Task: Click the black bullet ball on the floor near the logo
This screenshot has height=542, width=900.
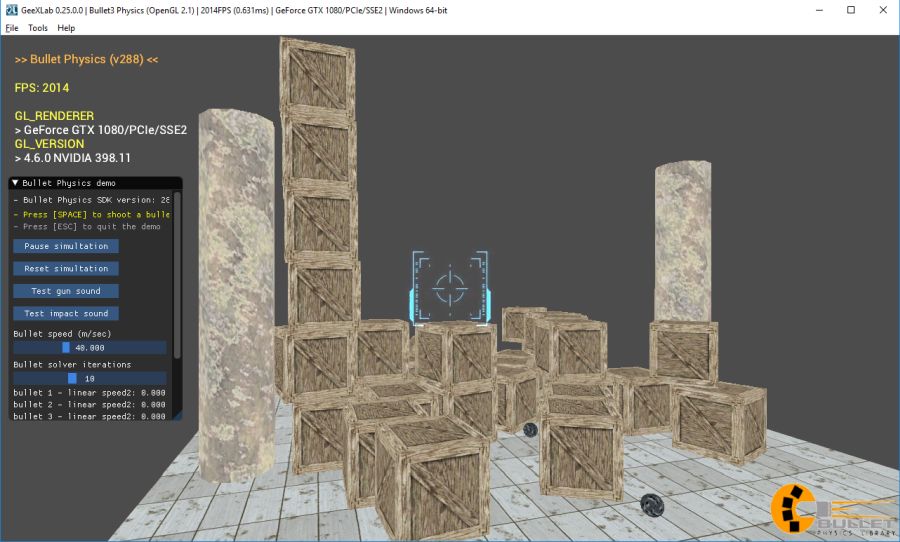Action: [652, 506]
